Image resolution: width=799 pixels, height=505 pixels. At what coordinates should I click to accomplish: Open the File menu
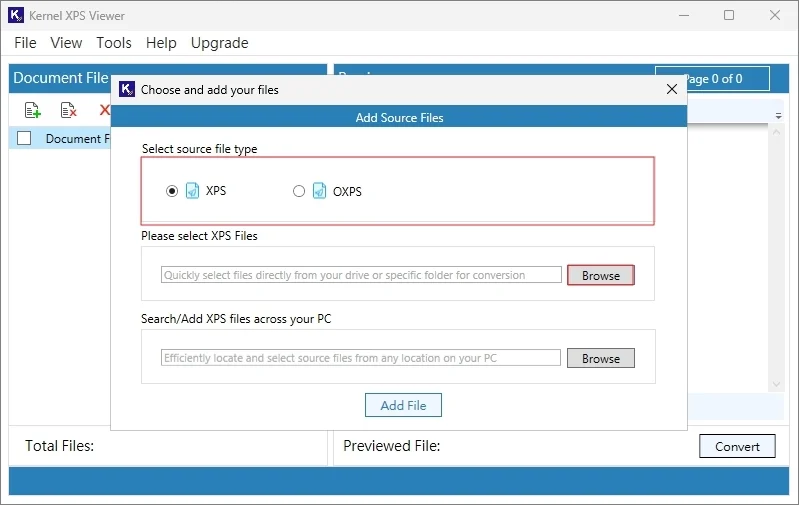[x=25, y=43]
